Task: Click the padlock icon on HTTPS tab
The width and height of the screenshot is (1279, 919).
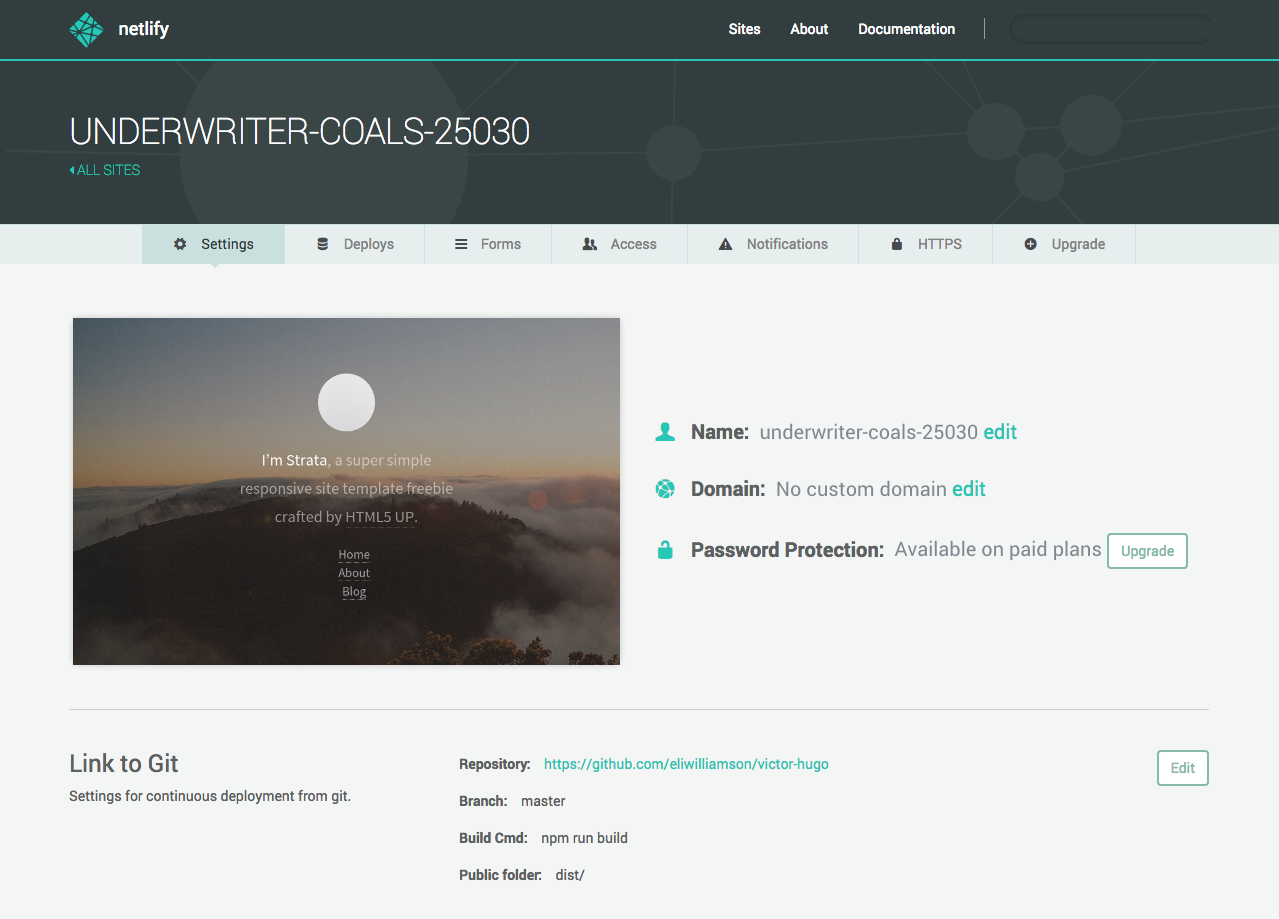Action: [897, 244]
